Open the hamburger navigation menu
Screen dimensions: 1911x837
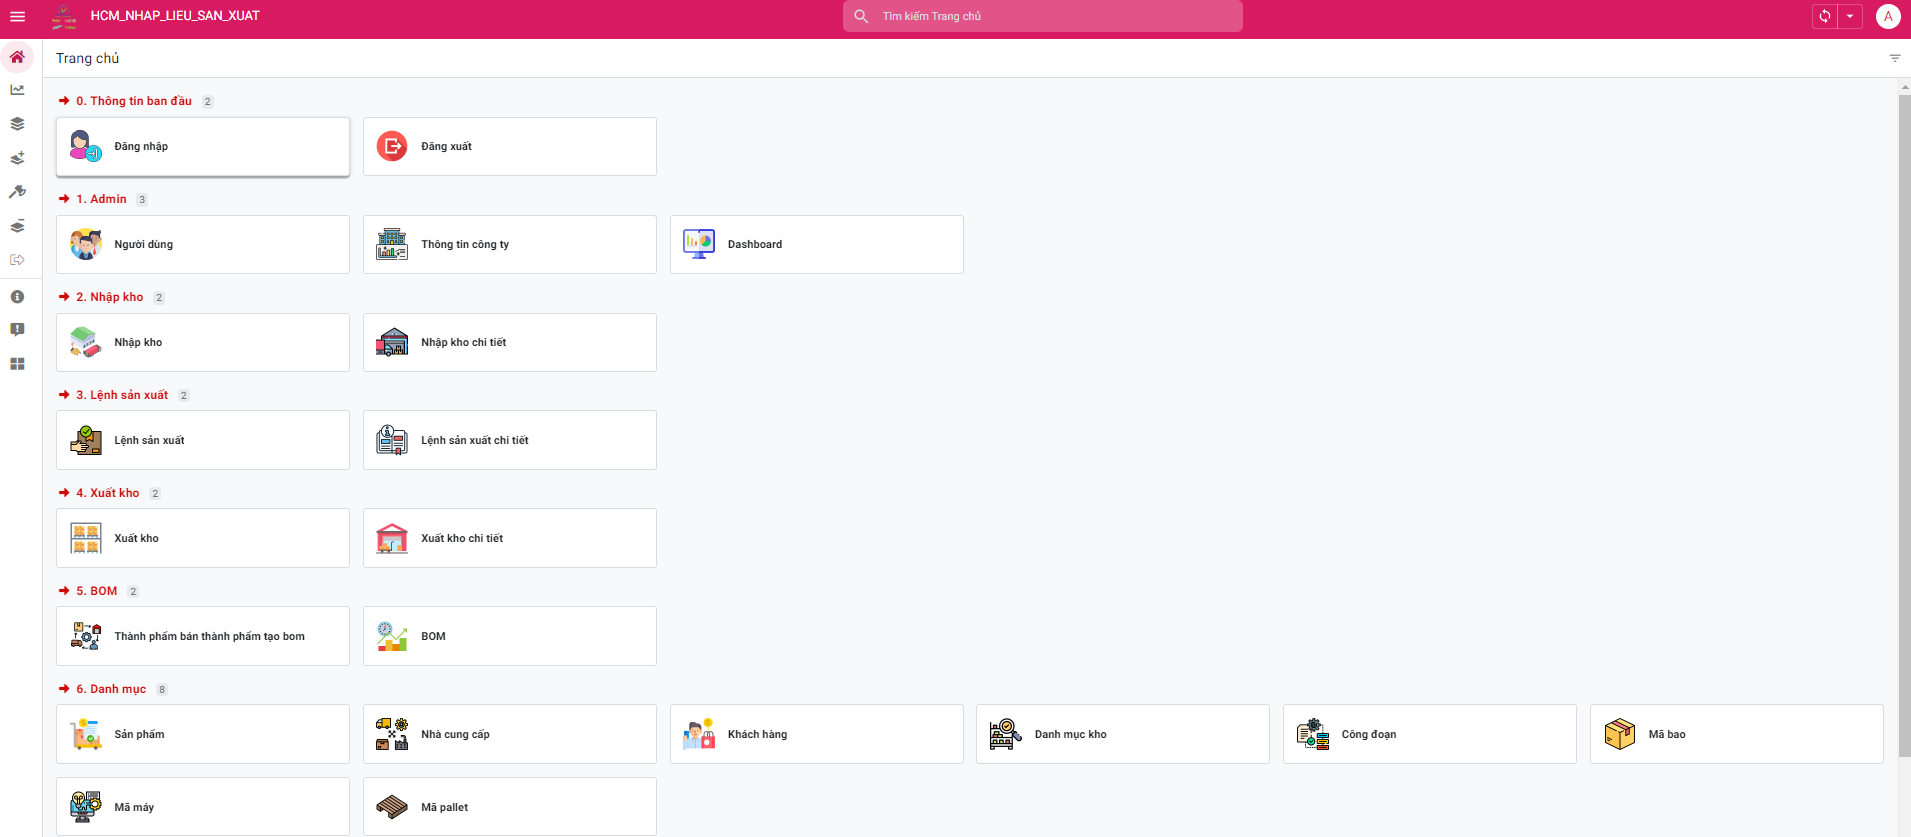click(x=17, y=16)
